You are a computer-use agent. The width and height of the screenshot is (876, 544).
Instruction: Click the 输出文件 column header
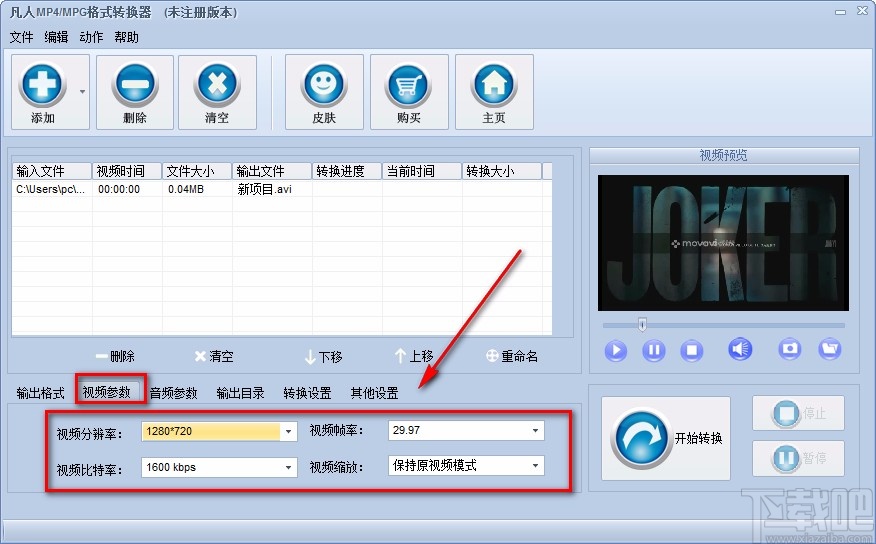point(272,171)
